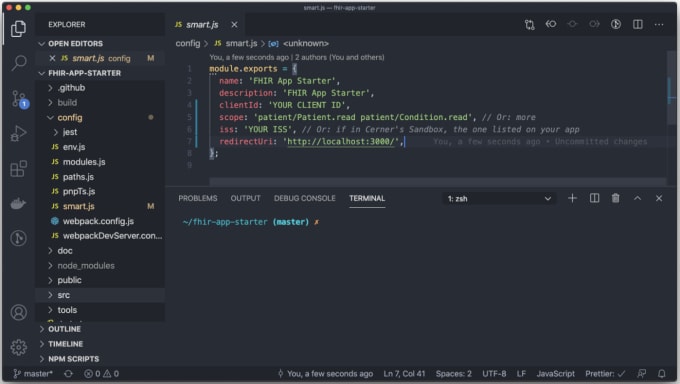Collapse the FHIR-APP-STARTER root folder

pos(42,73)
